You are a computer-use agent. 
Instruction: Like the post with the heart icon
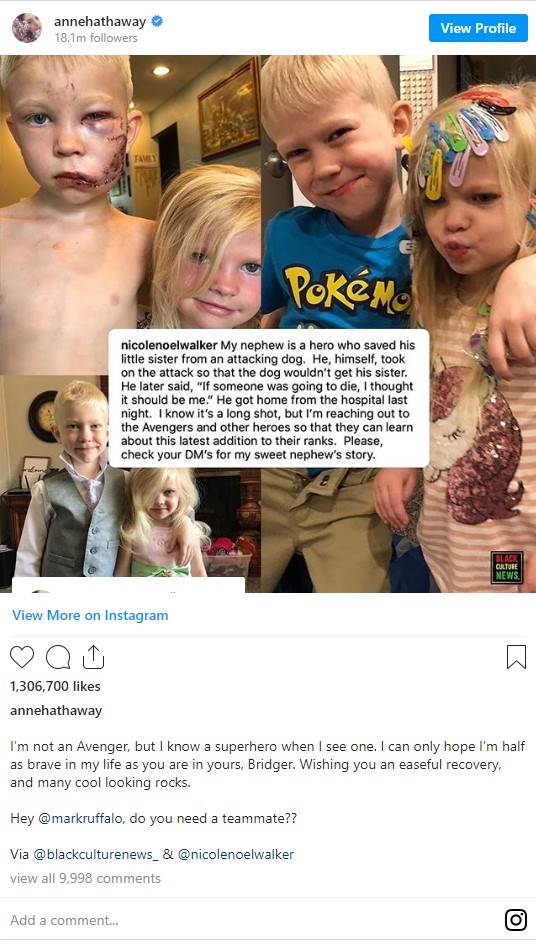click(x=22, y=657)
